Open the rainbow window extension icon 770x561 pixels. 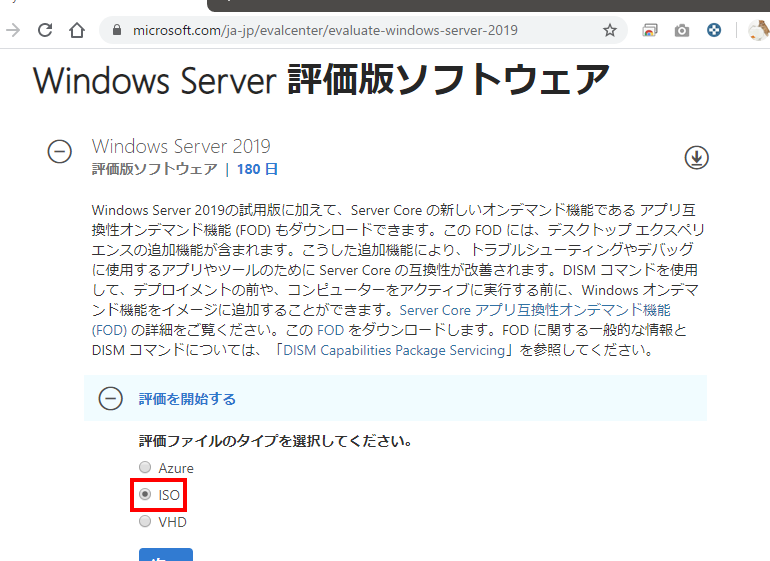tap(649, 30)
